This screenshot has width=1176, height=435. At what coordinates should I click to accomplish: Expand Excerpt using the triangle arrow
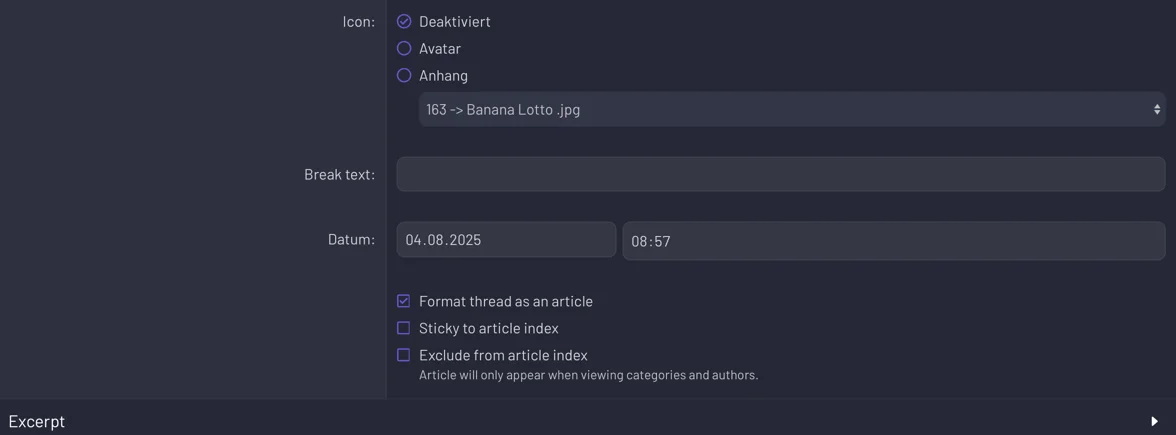coord(1155,422)
